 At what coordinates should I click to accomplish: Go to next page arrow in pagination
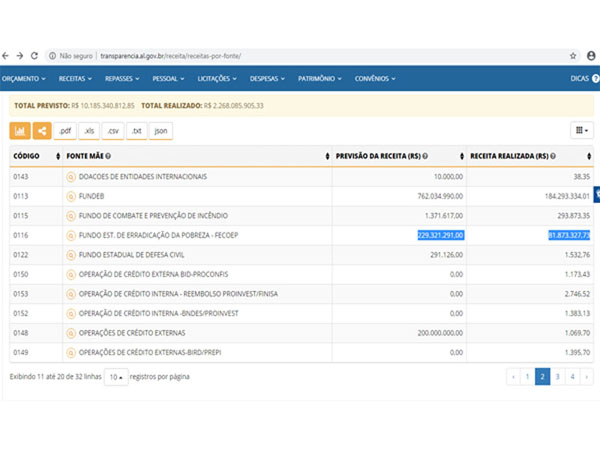(x=586, y=377)
